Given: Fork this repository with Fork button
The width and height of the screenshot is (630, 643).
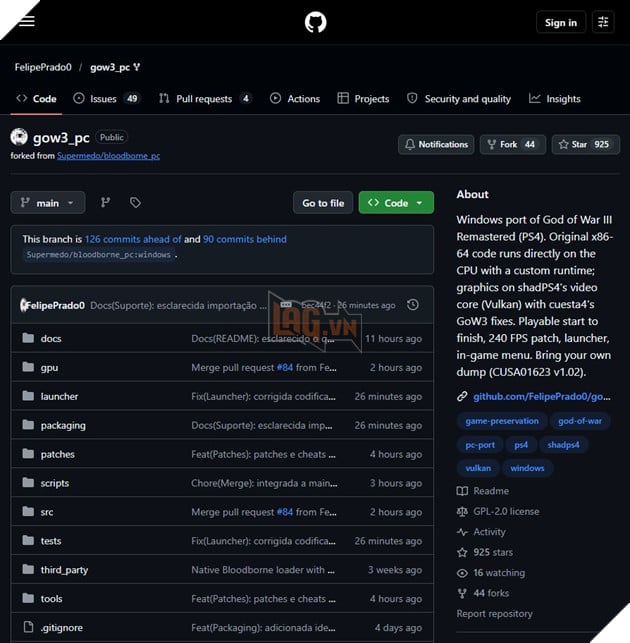Looking at the screenshot, I should coord(513,144).
